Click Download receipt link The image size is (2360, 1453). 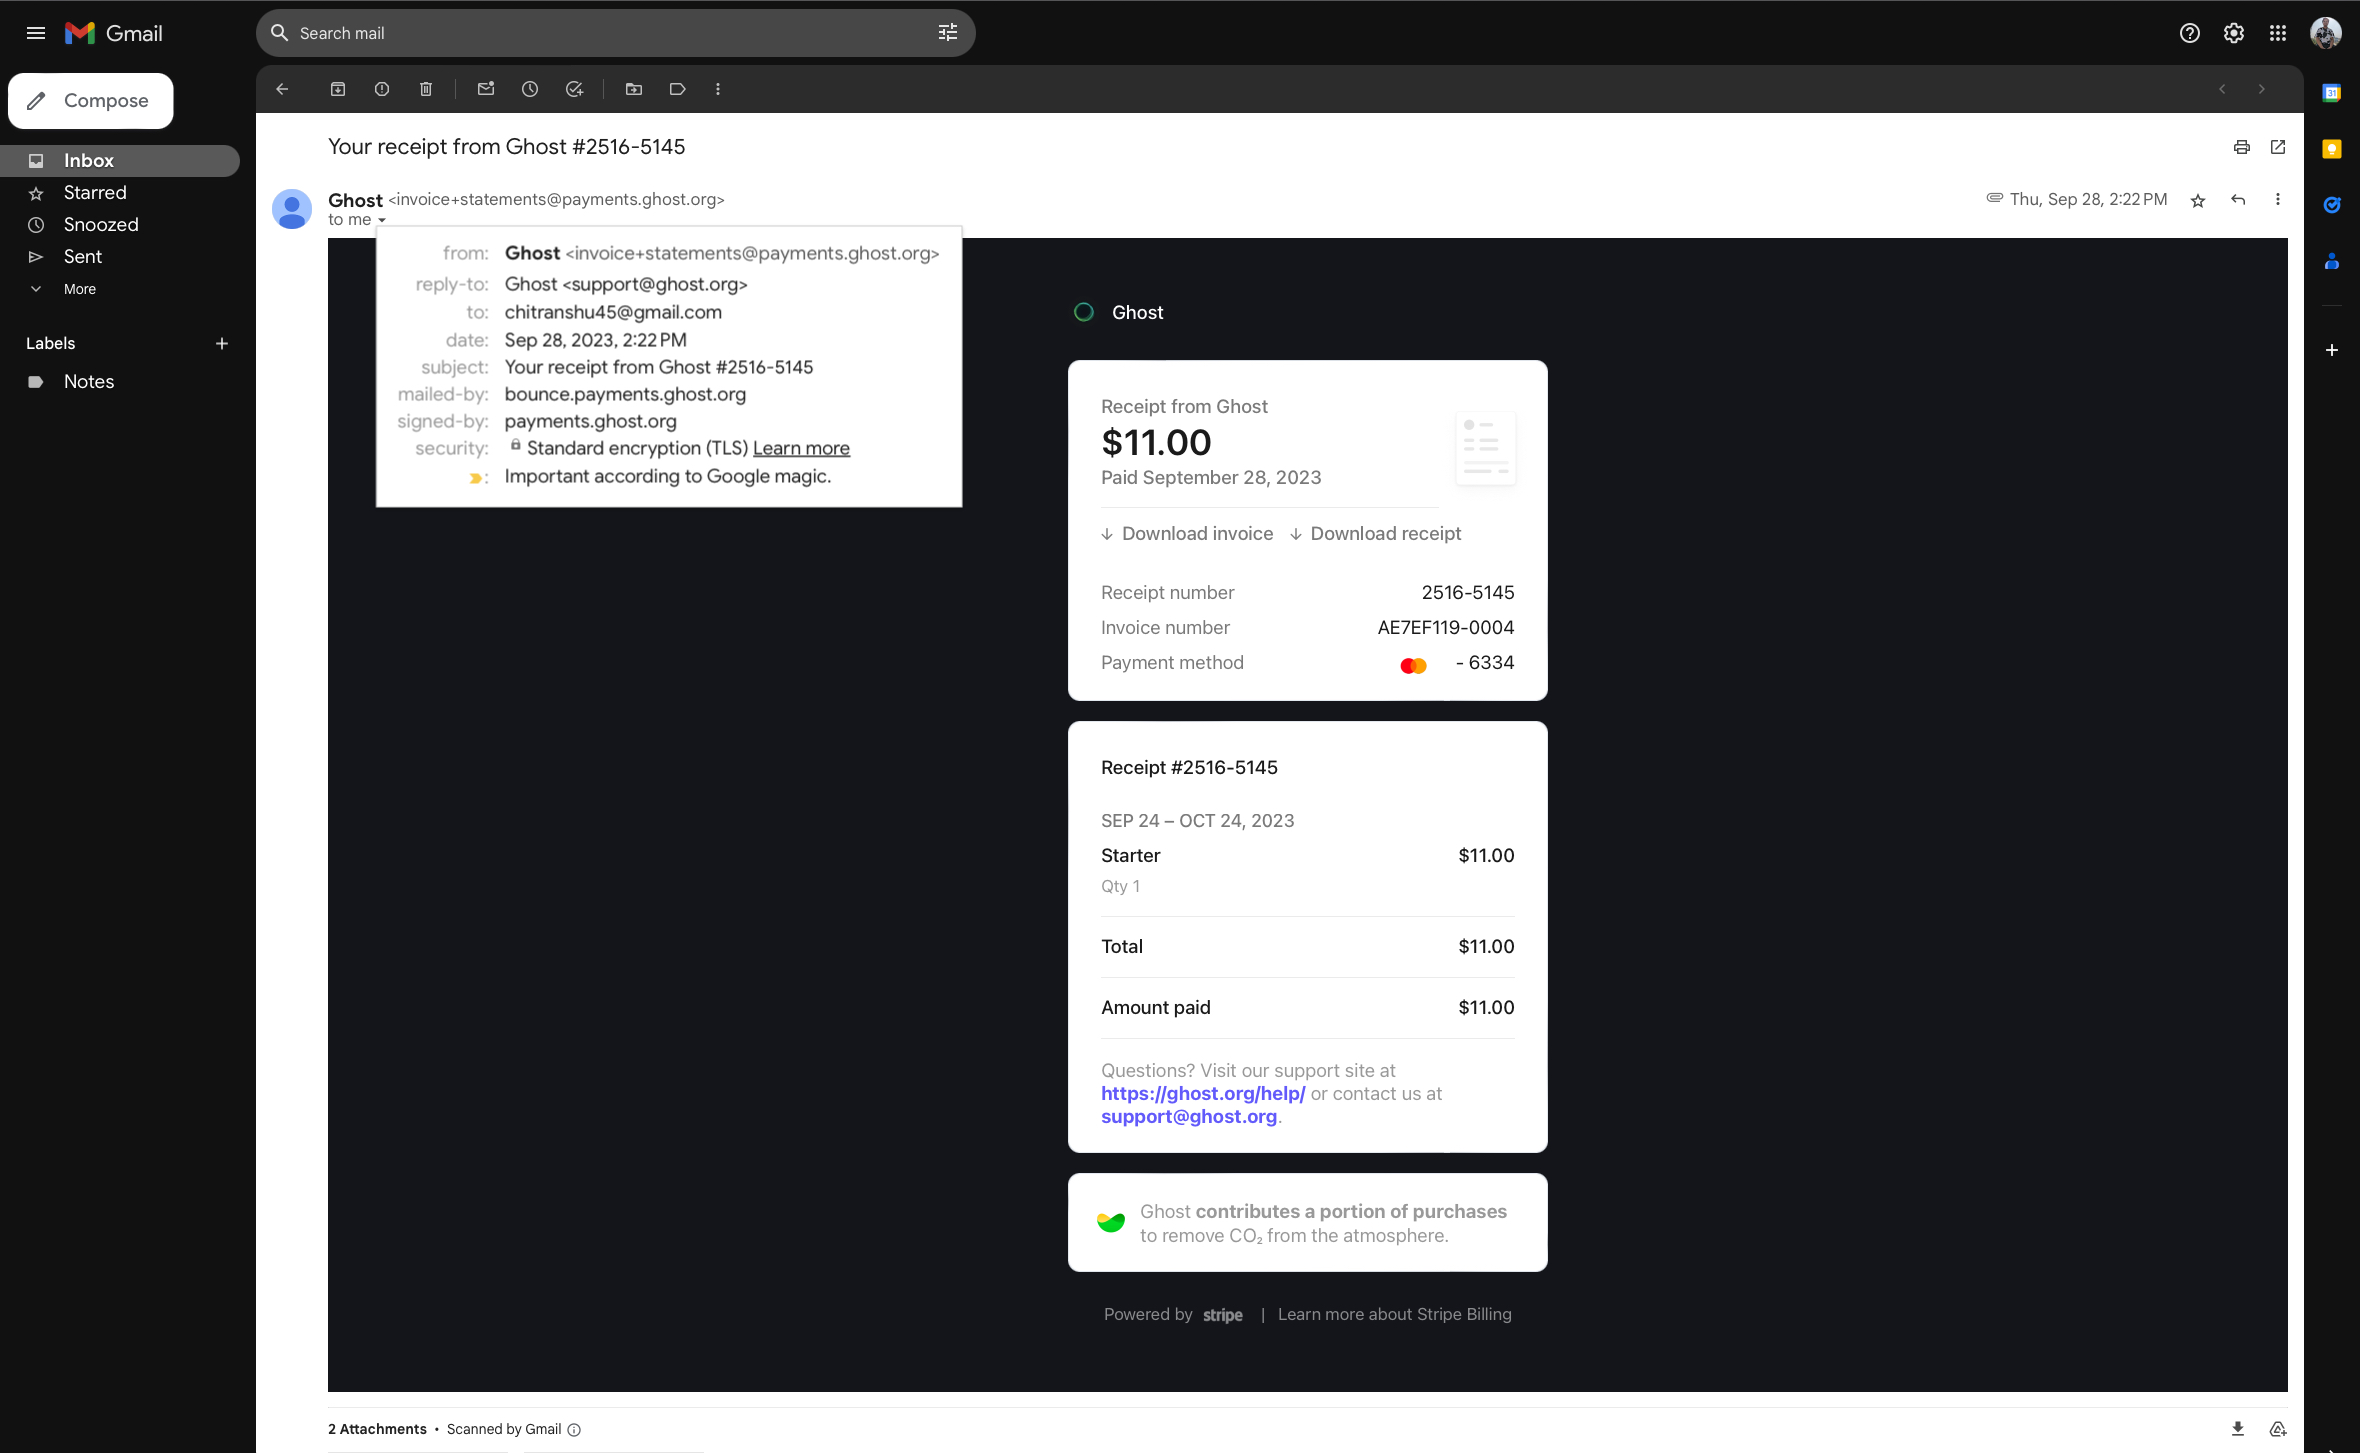point(1375,534)
